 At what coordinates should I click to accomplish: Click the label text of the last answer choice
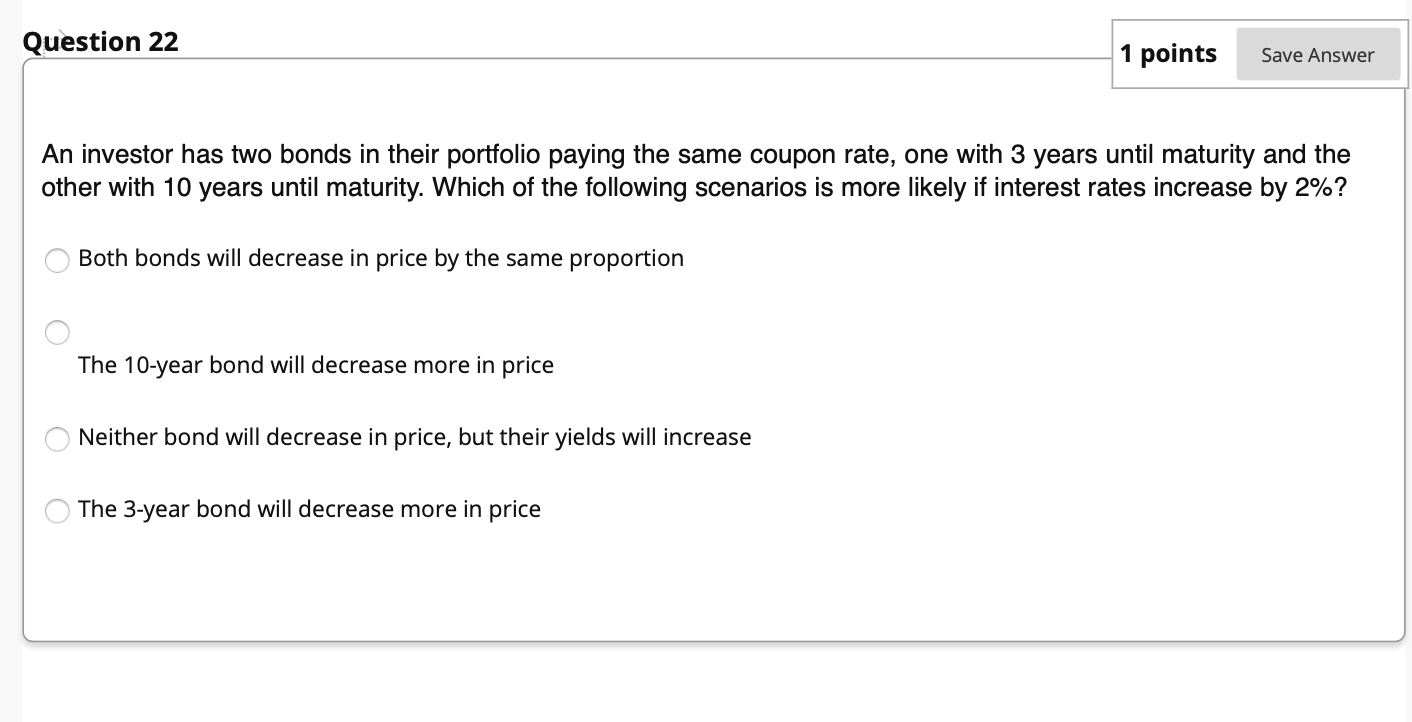point(308,509)
